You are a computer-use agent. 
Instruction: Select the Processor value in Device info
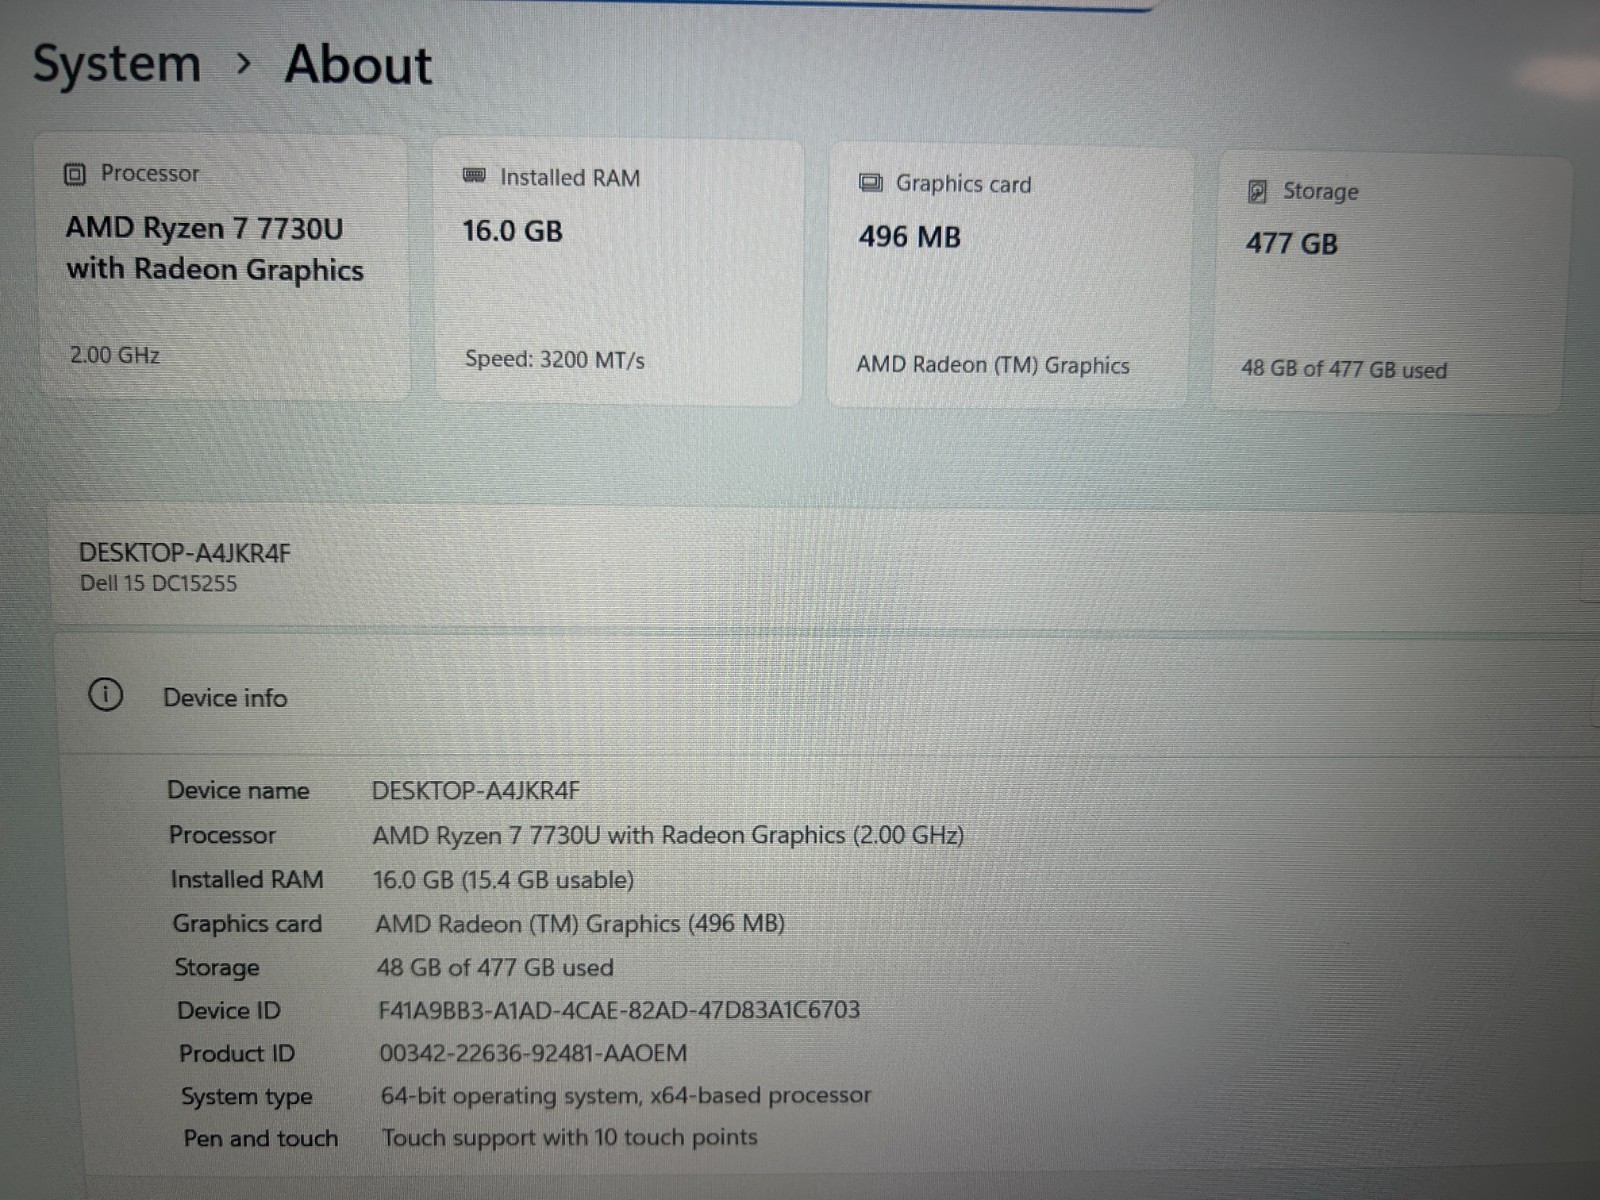pyautogui.click(x=668, y=835)
